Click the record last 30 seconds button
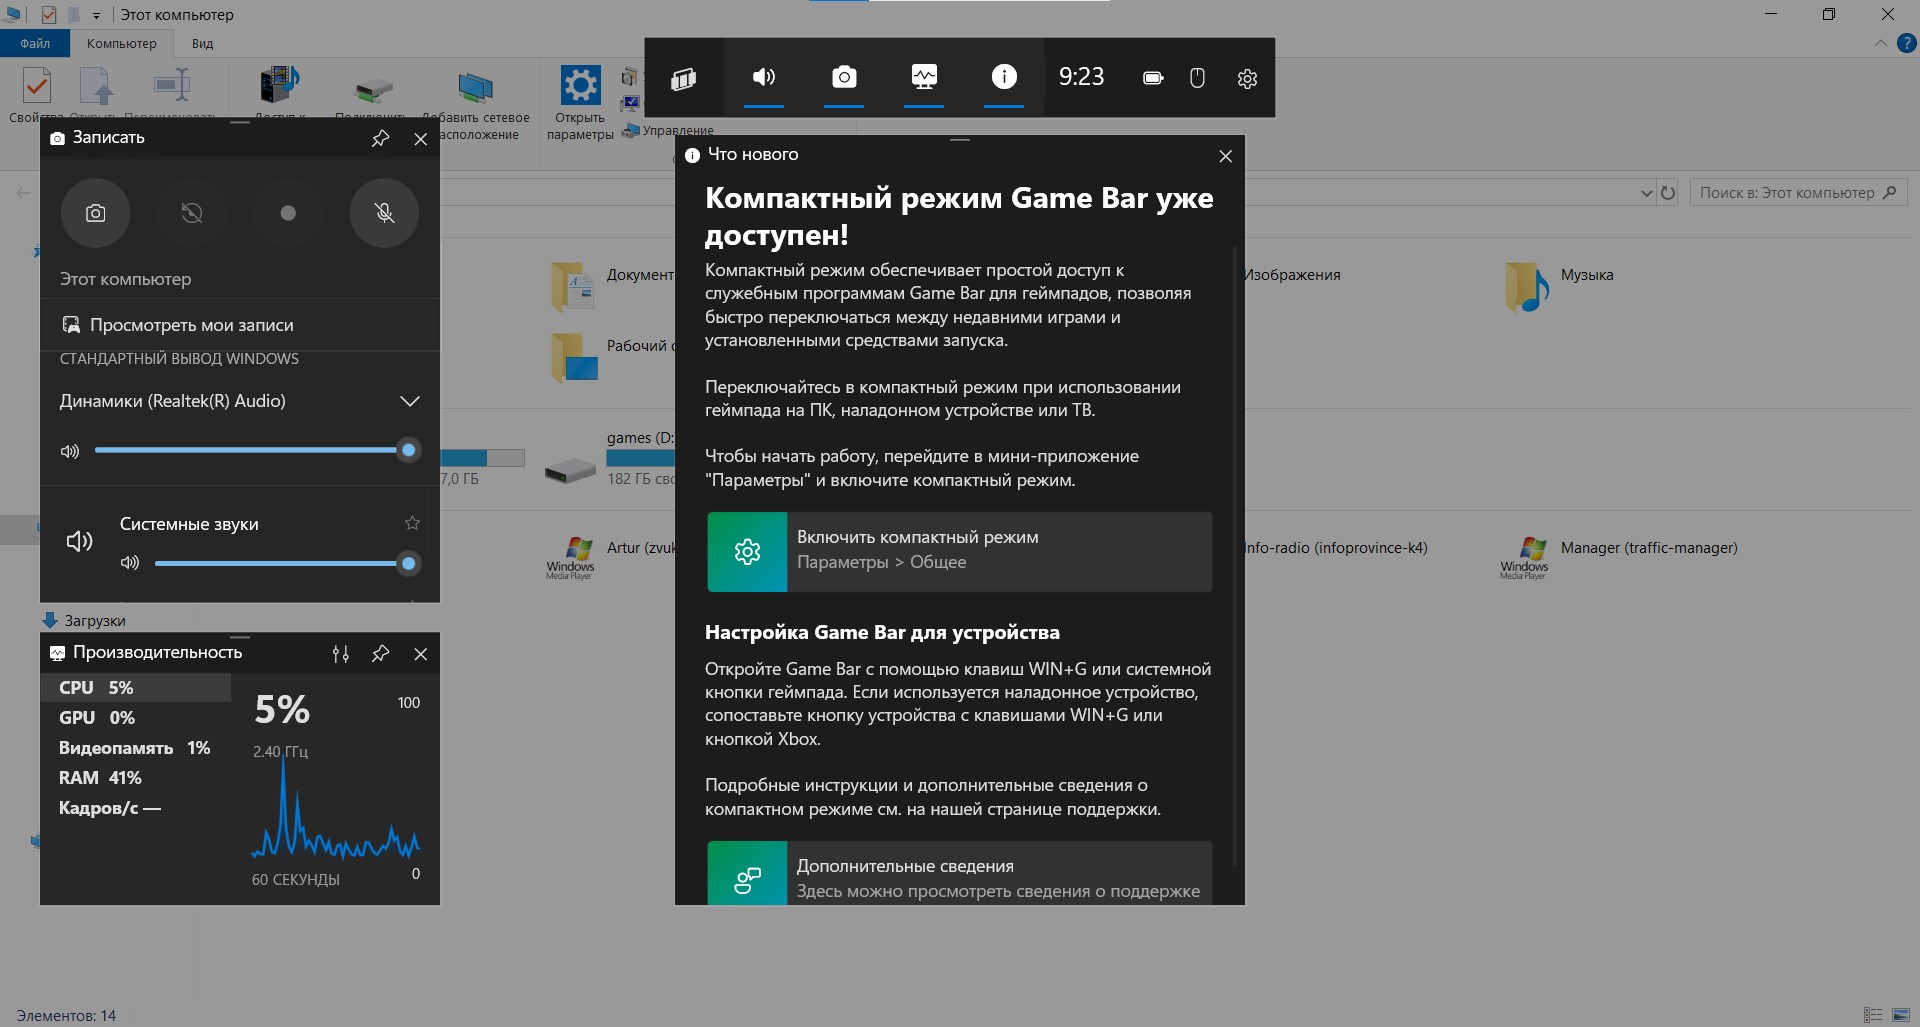Screen dimensions: 1920x1027 (x=192, y=213)
